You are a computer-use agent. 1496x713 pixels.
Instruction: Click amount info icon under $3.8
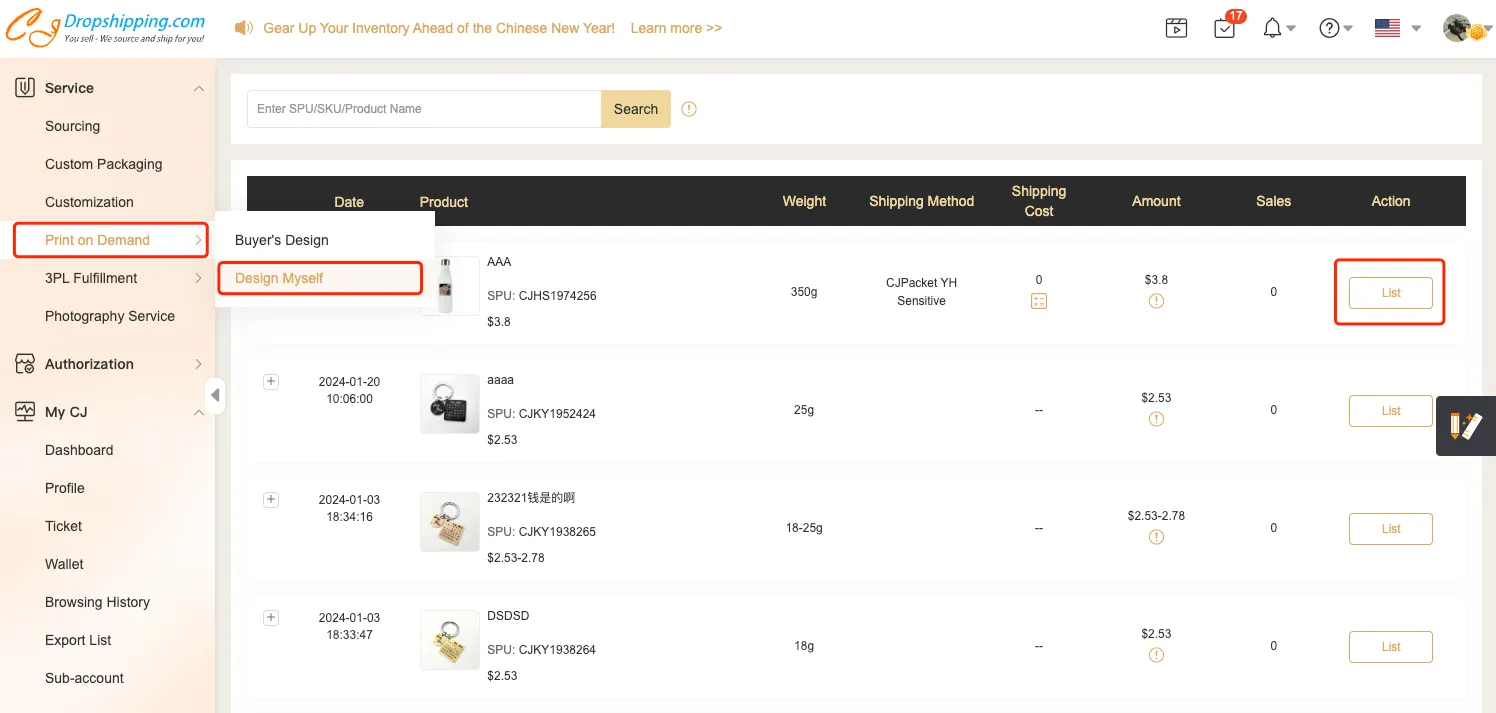[x=1156, y=301]
